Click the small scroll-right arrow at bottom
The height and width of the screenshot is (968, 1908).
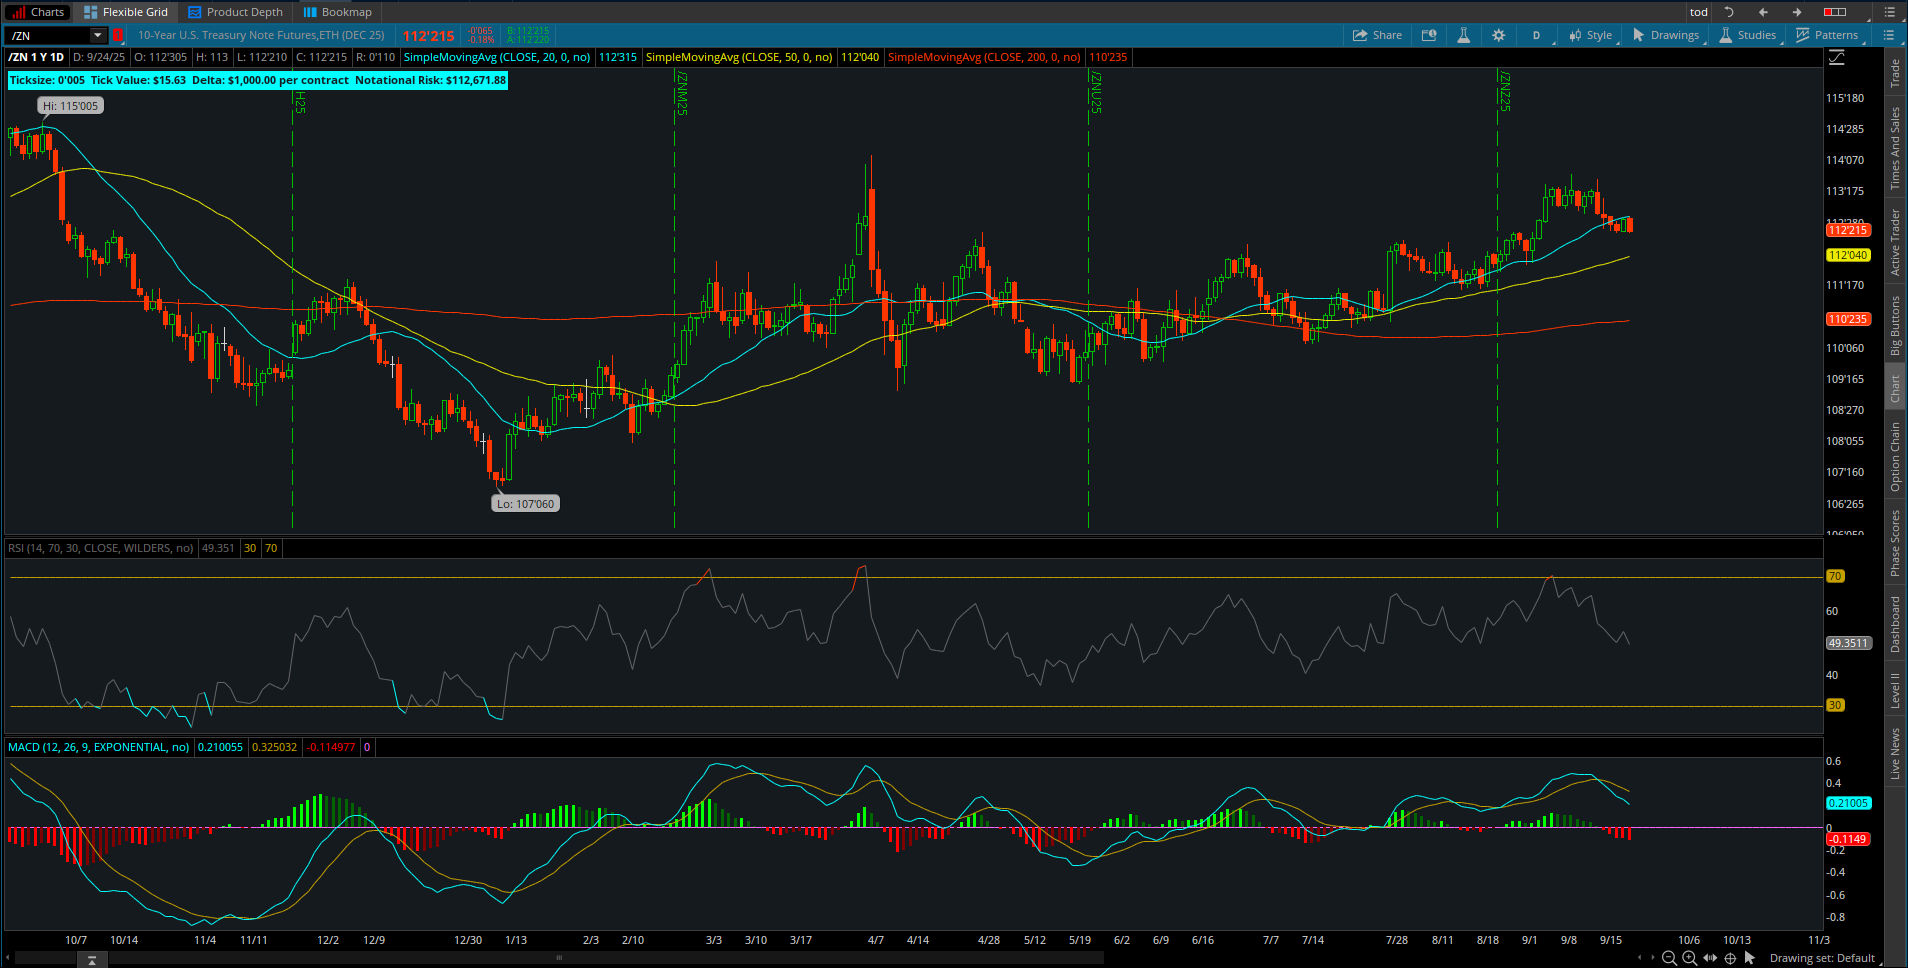pos(1653,958)
